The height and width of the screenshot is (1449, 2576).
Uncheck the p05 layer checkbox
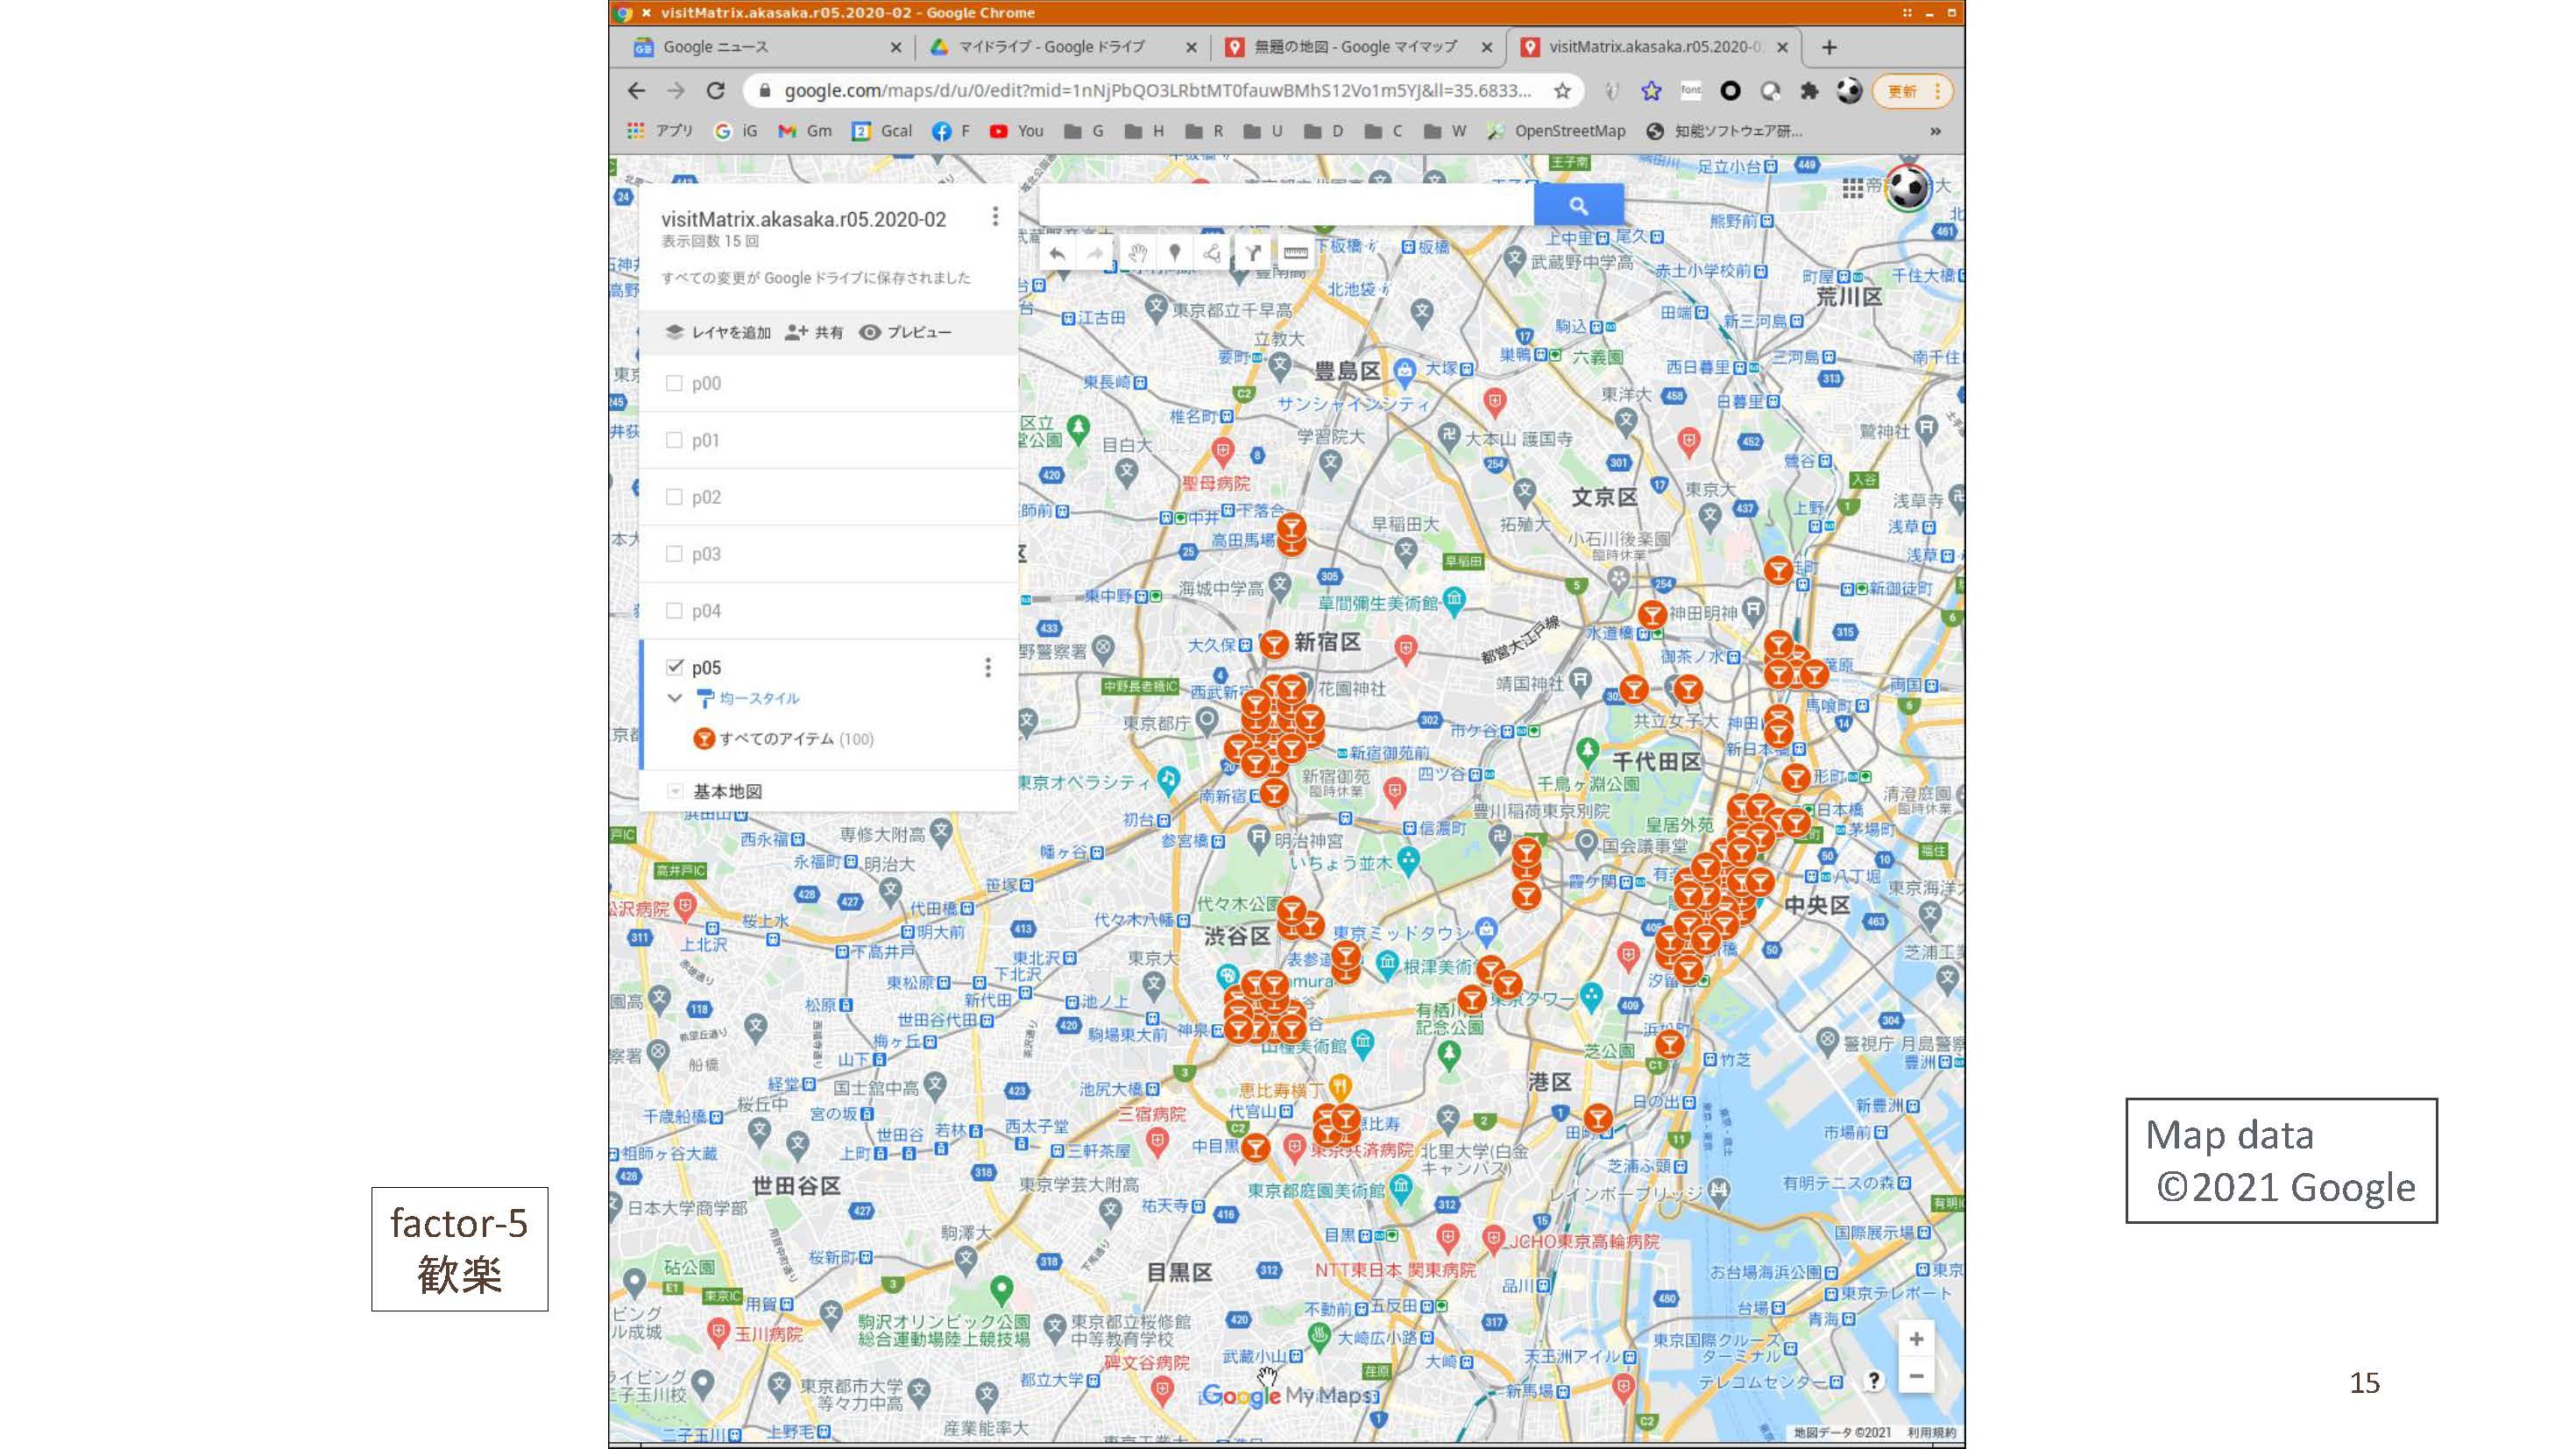tap(674, 667)
